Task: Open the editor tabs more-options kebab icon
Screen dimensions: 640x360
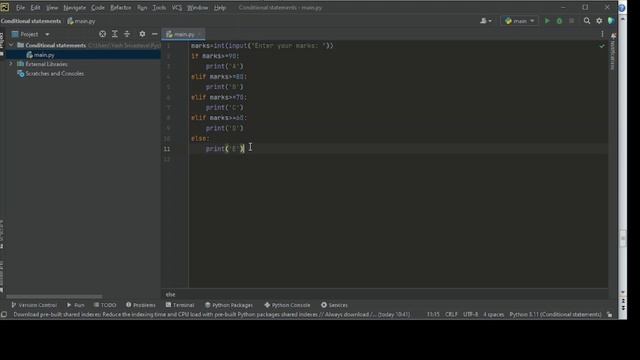Action: coord(602,34)
